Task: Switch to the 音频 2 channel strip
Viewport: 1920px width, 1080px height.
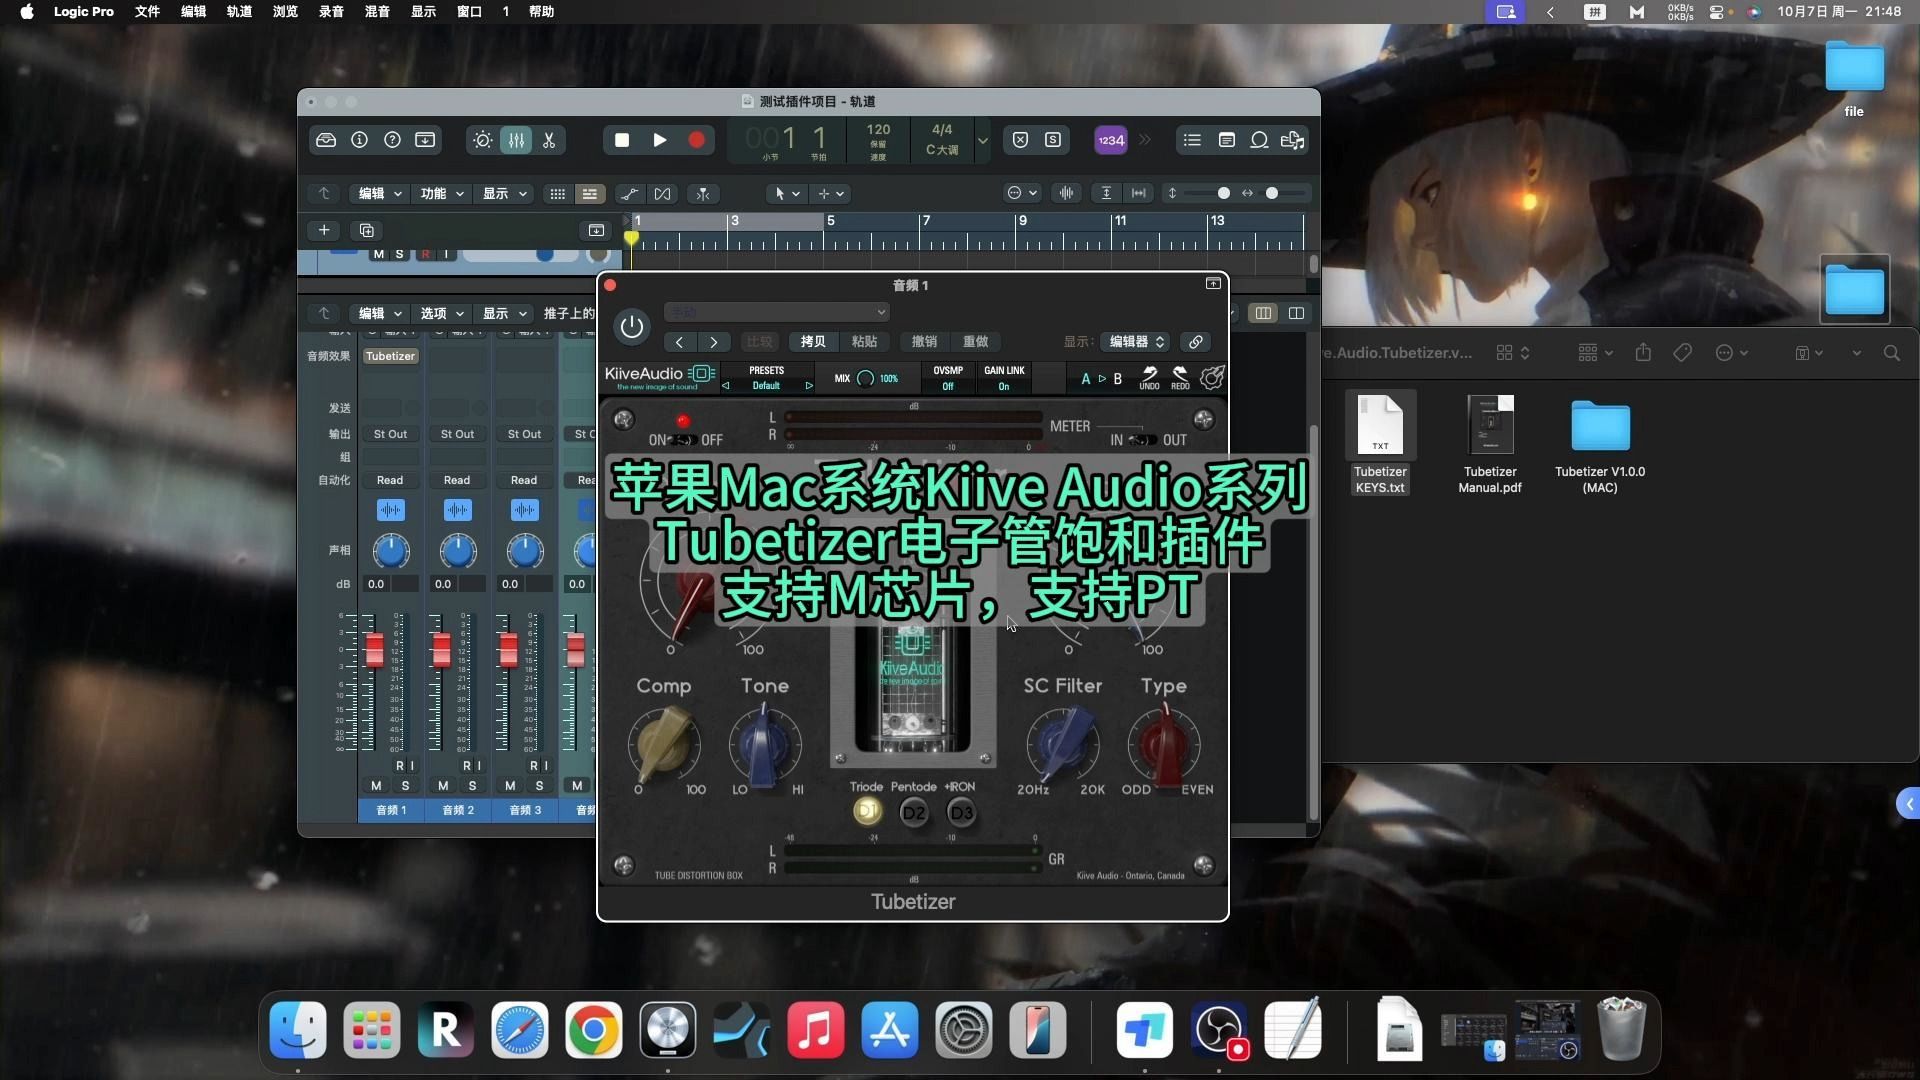Action: 458,810
